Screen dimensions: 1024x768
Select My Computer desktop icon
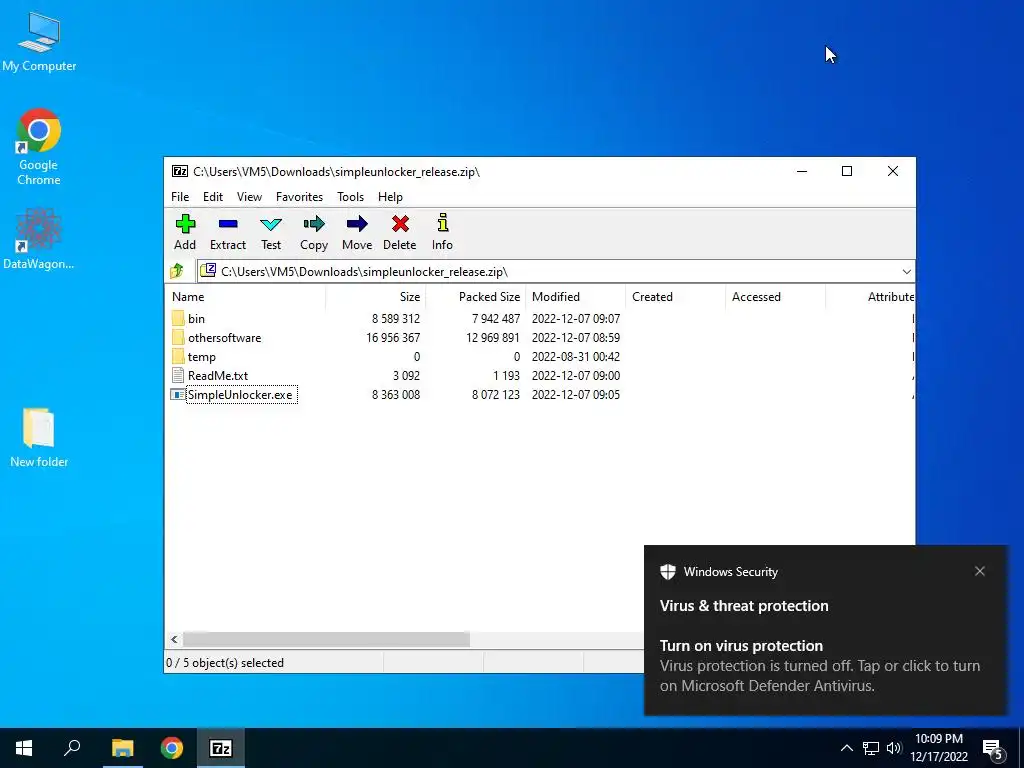39,42
